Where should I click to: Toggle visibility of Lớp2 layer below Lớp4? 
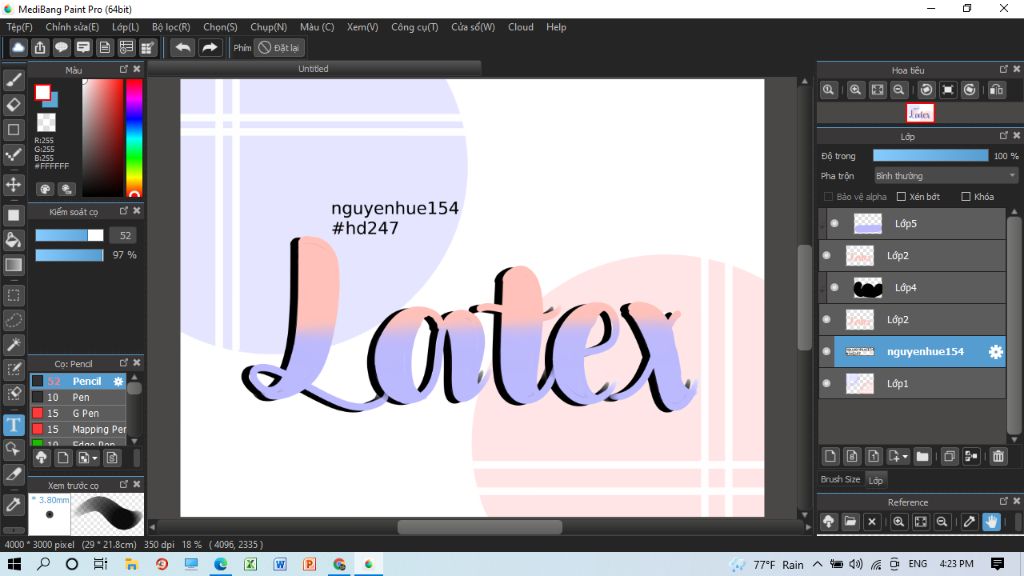tap(827, 319)
